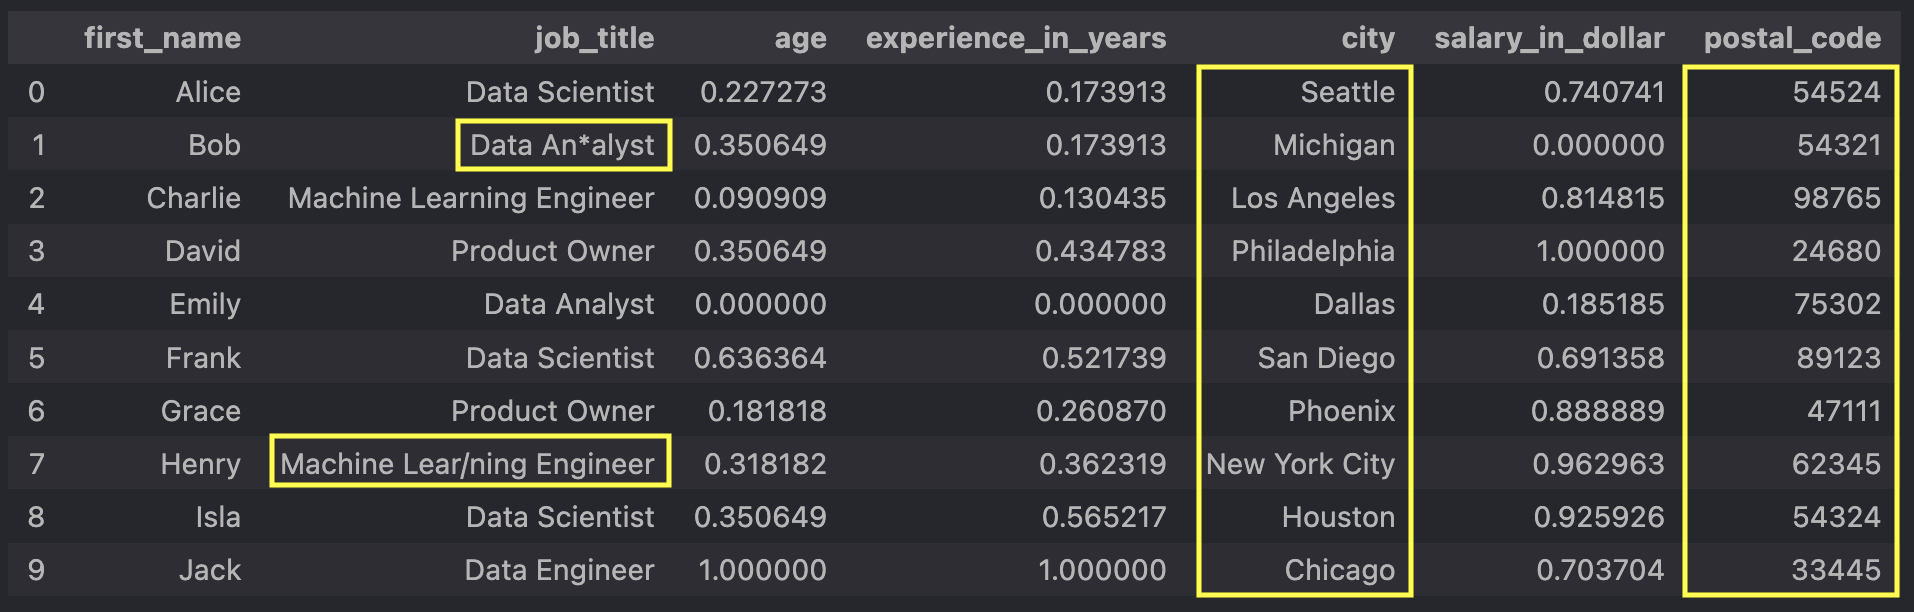Click the experience value 0.565217
The image size is (1914, 612).
tap(1103, 517)
